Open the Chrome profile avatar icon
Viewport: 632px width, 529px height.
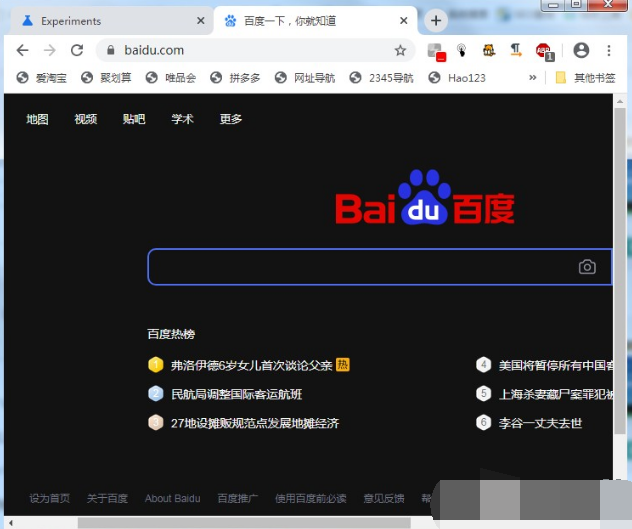tap(581, 50)
